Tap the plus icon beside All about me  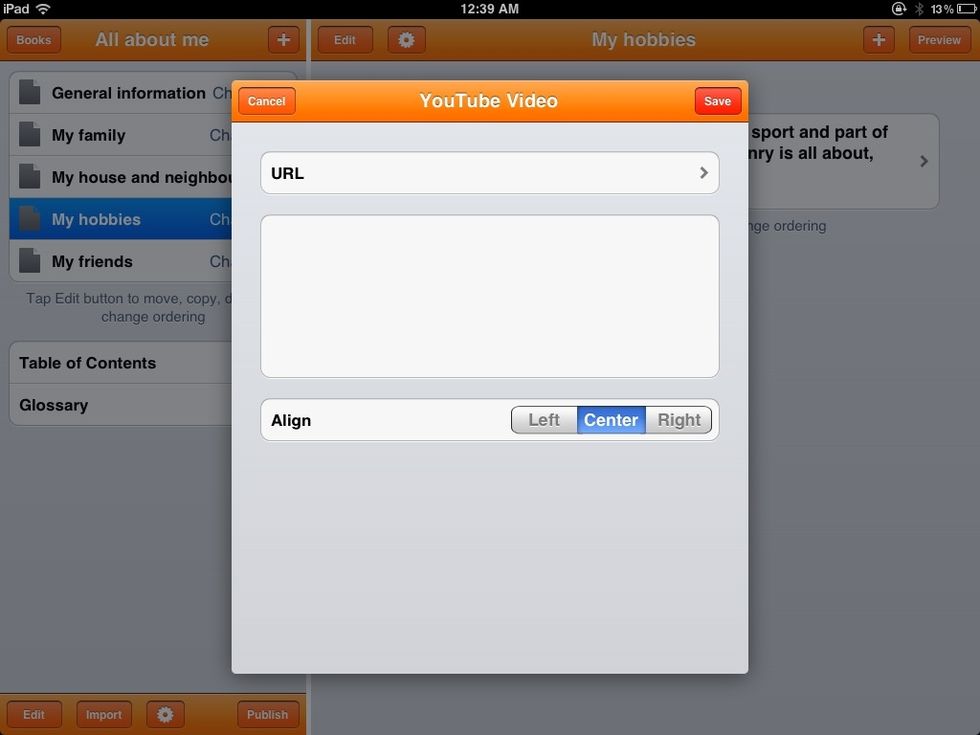coord(283,39)
